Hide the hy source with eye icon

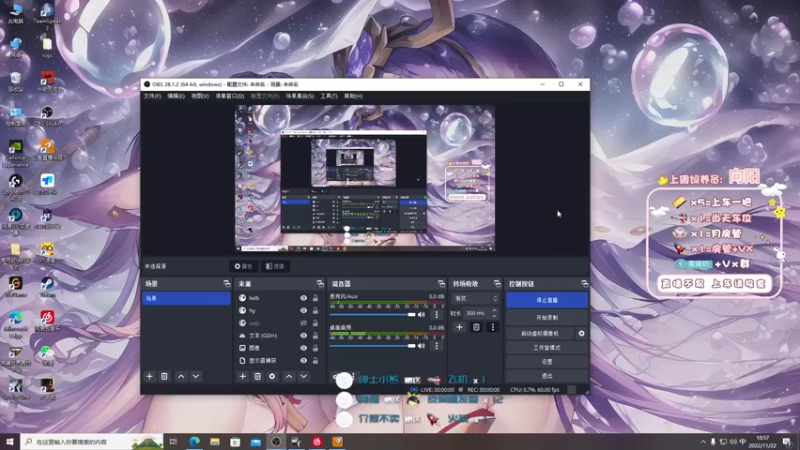[x=304, y=310]
